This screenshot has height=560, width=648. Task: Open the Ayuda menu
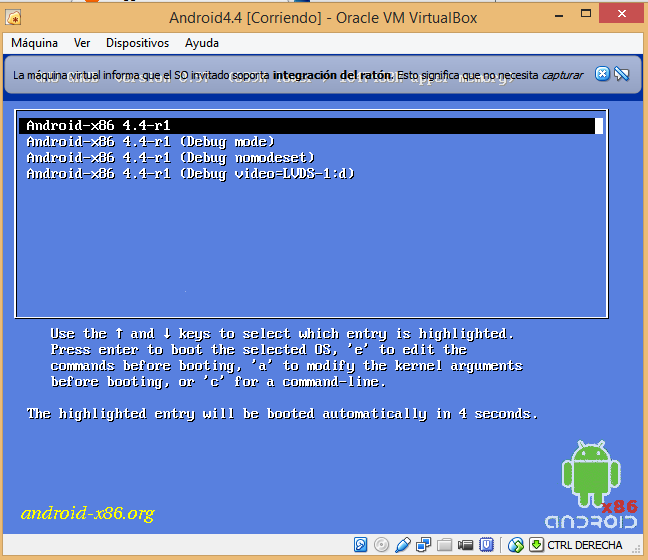point(202,43)
